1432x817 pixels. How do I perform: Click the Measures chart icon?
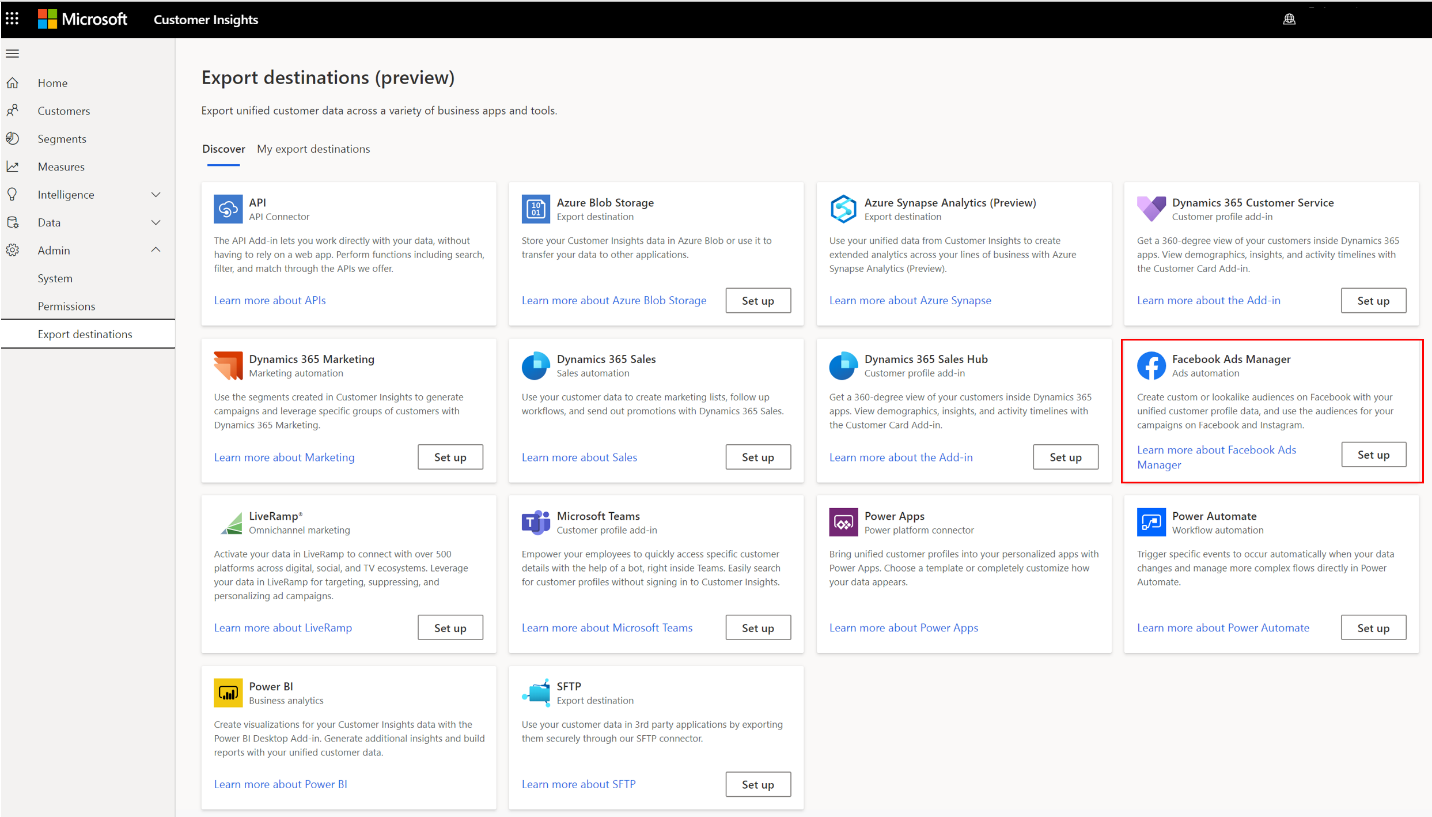(x=13, y=167)
